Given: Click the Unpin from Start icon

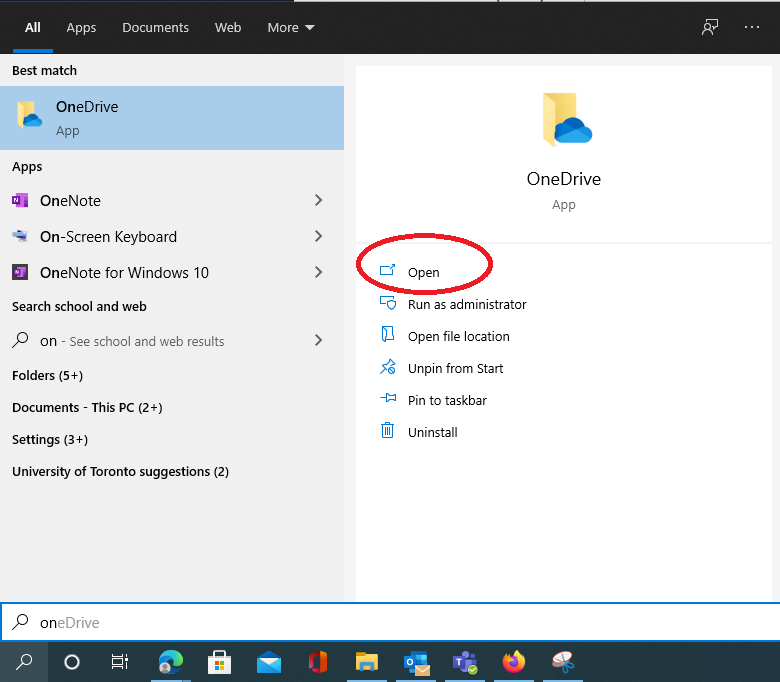Looking at the screenshot, I should pos(388,367).
